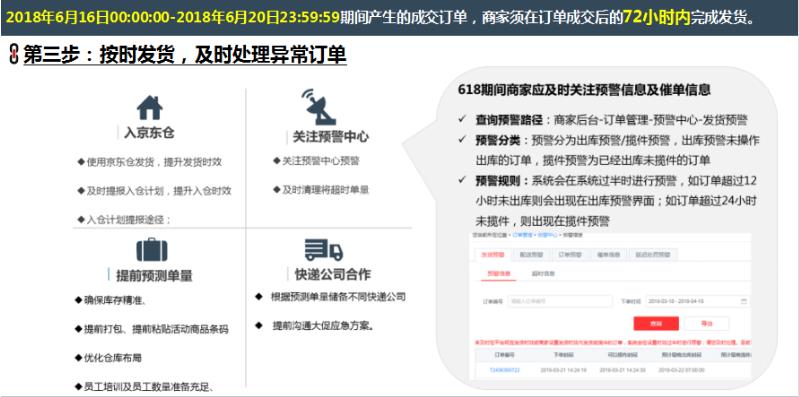Viewport: 799px width, 397px height.
Task: Open the calendar icon in the date field
Action: coord(743,301)
